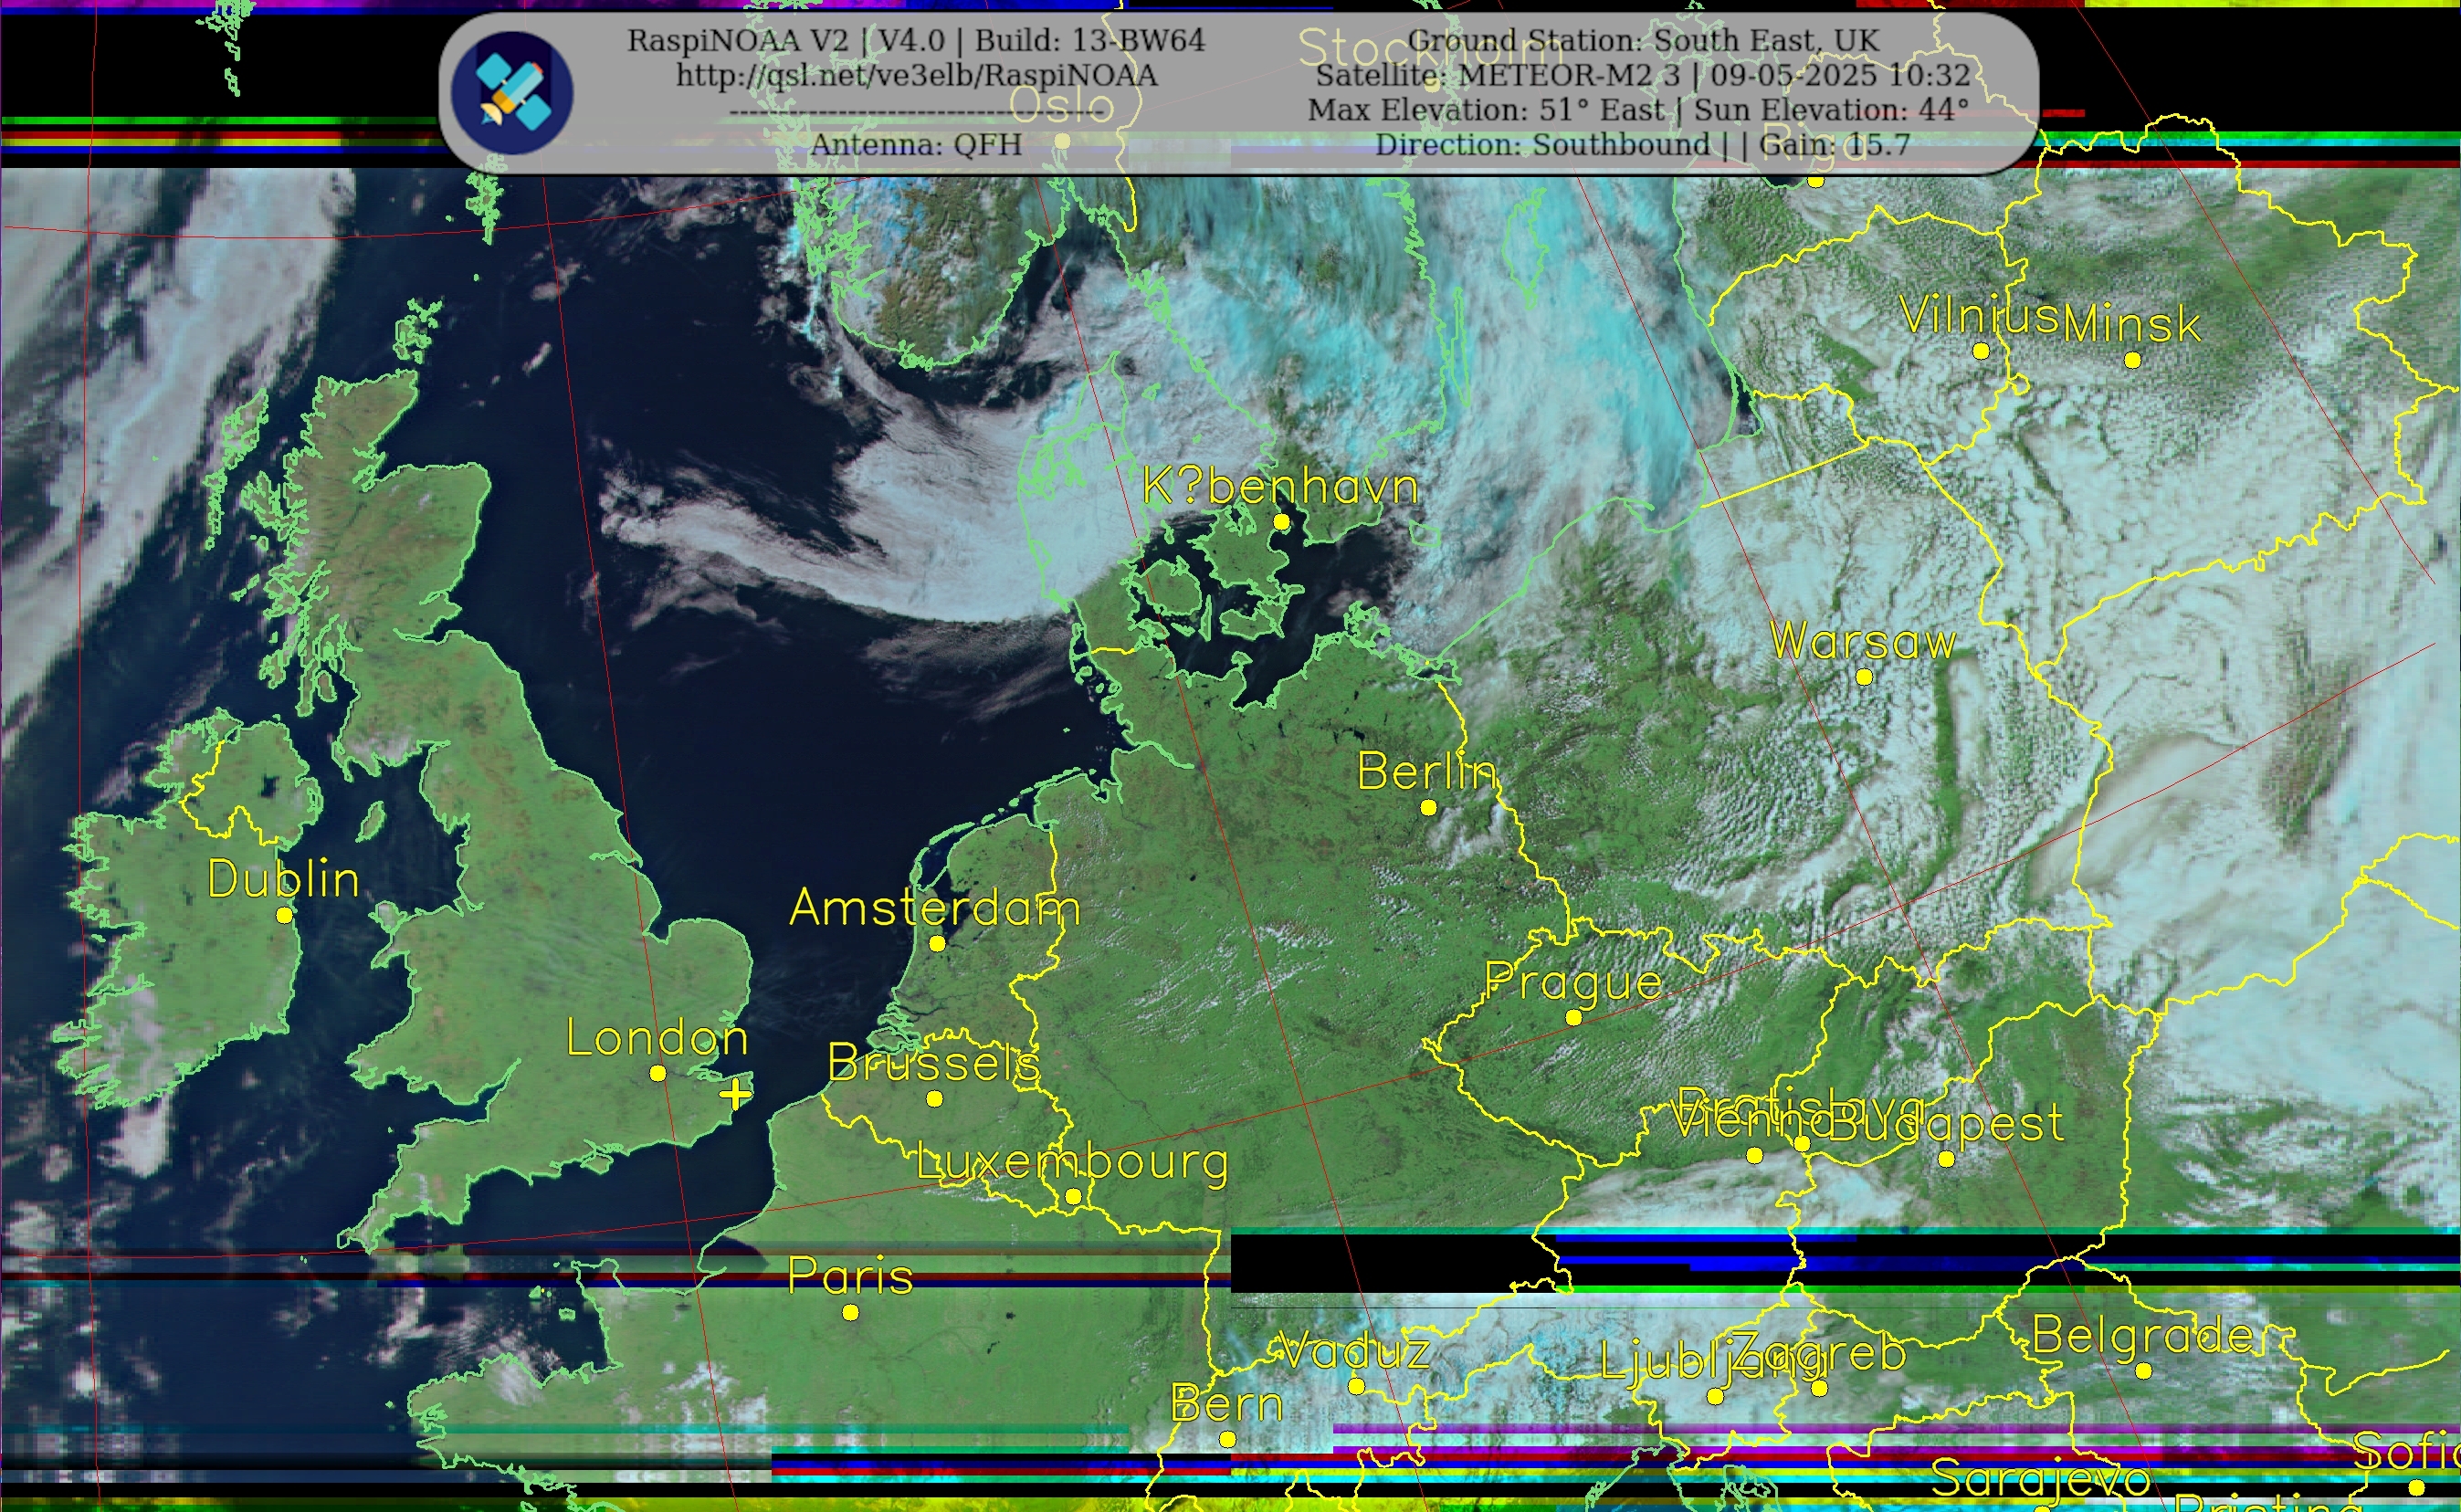
Task: Click the Warsaw city dot marker
Action: pos(1864,677)
